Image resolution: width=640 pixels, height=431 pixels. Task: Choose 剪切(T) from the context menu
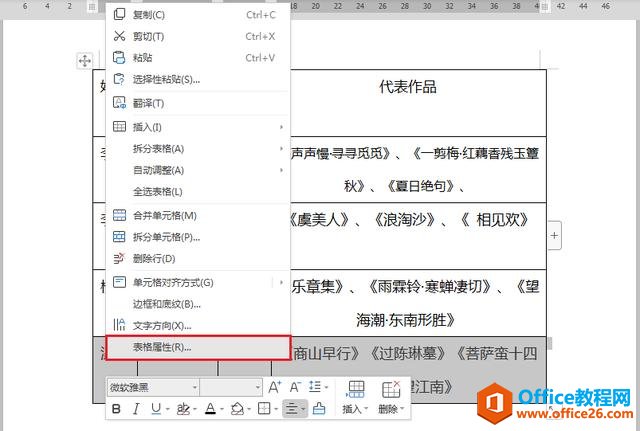198,37
